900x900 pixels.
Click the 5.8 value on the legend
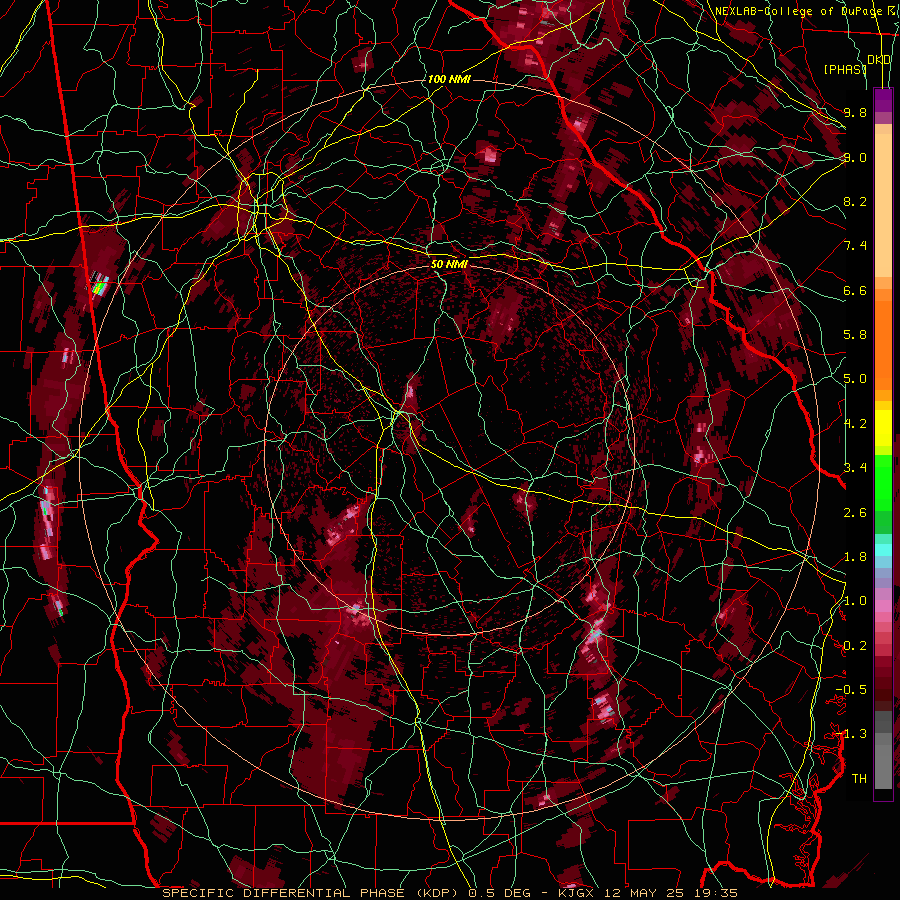point(855,335)
